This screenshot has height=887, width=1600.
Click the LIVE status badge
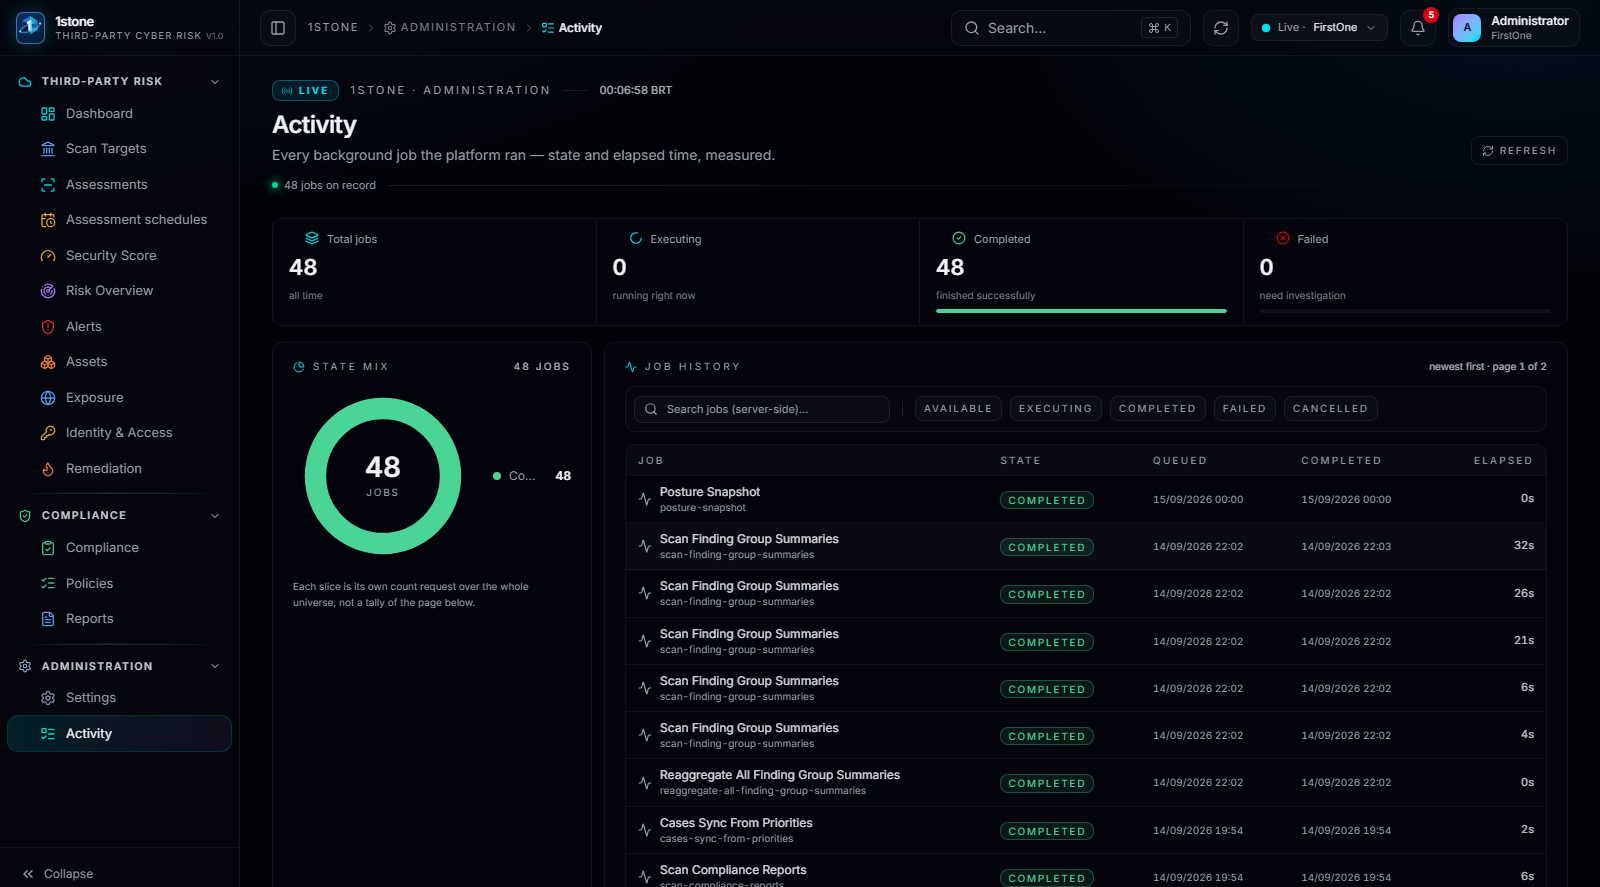[305, 91]
